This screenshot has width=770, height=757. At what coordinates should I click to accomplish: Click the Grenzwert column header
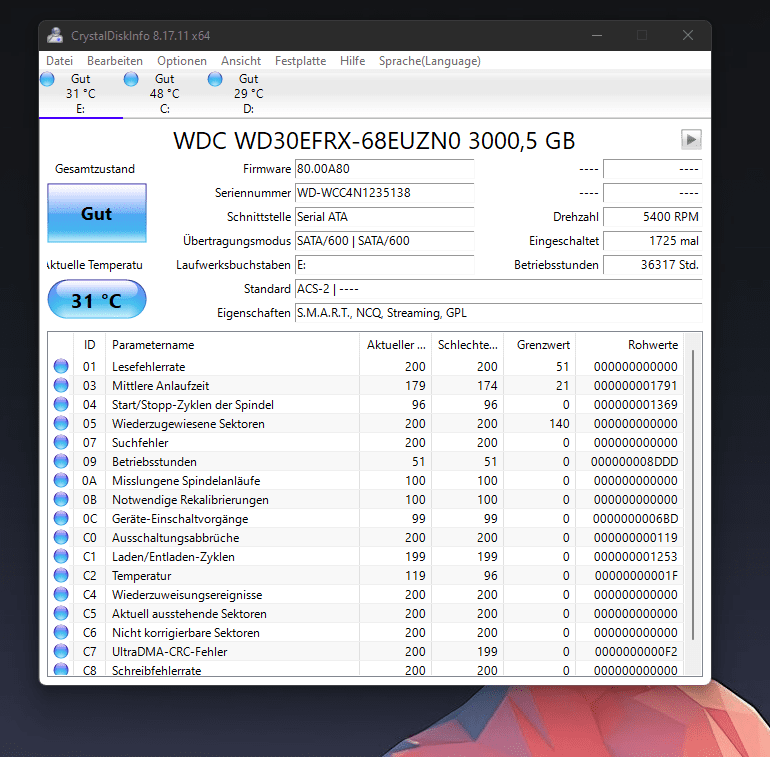(x=540, y=345)
